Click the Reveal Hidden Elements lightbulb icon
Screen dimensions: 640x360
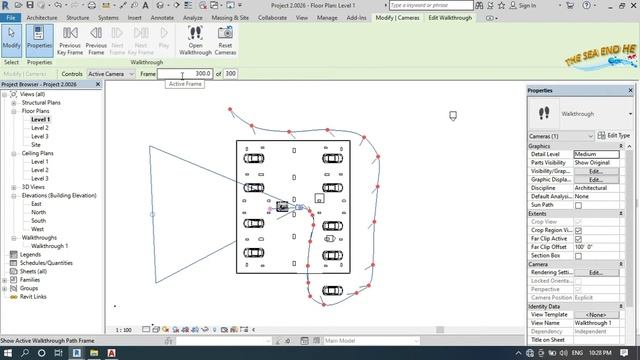(x=215, y=329)
